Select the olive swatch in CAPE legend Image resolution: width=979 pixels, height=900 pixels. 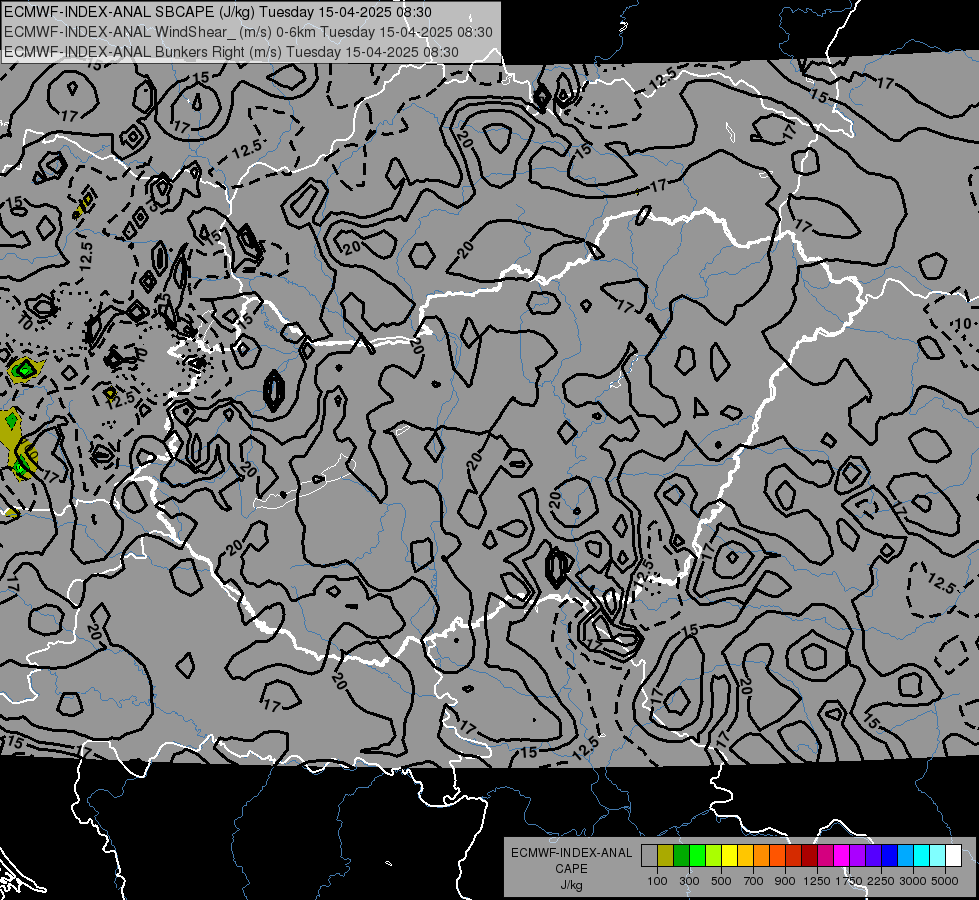pos(666,856)
